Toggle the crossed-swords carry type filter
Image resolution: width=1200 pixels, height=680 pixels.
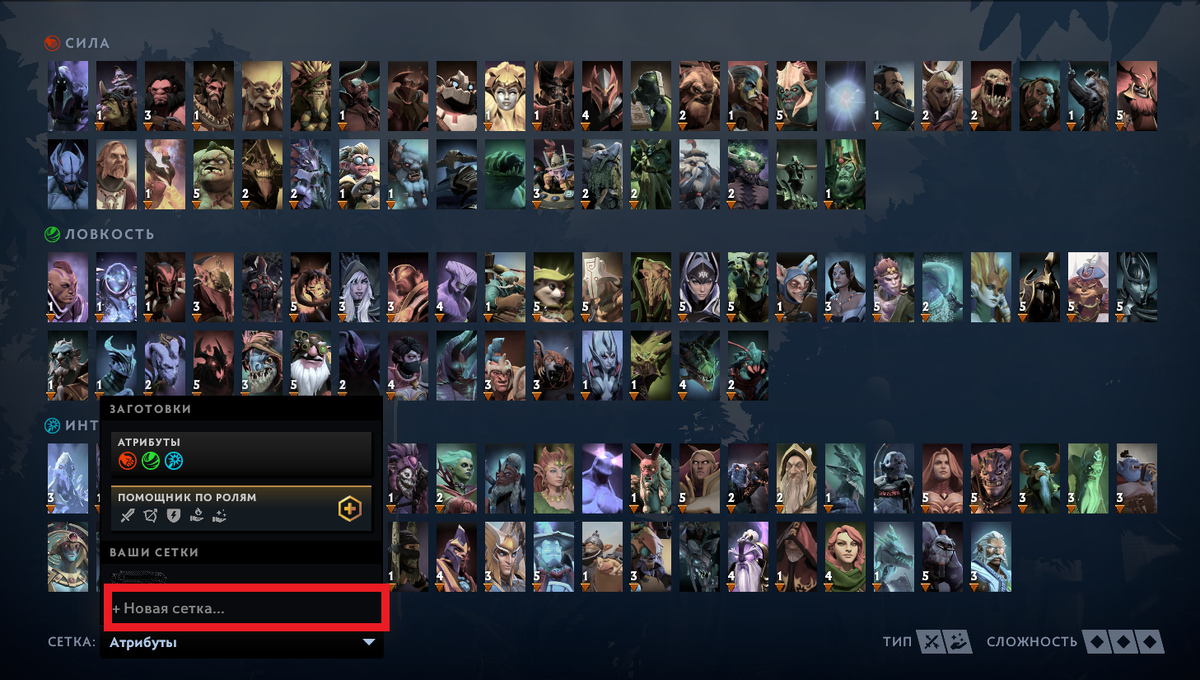[x=931, y=642]
